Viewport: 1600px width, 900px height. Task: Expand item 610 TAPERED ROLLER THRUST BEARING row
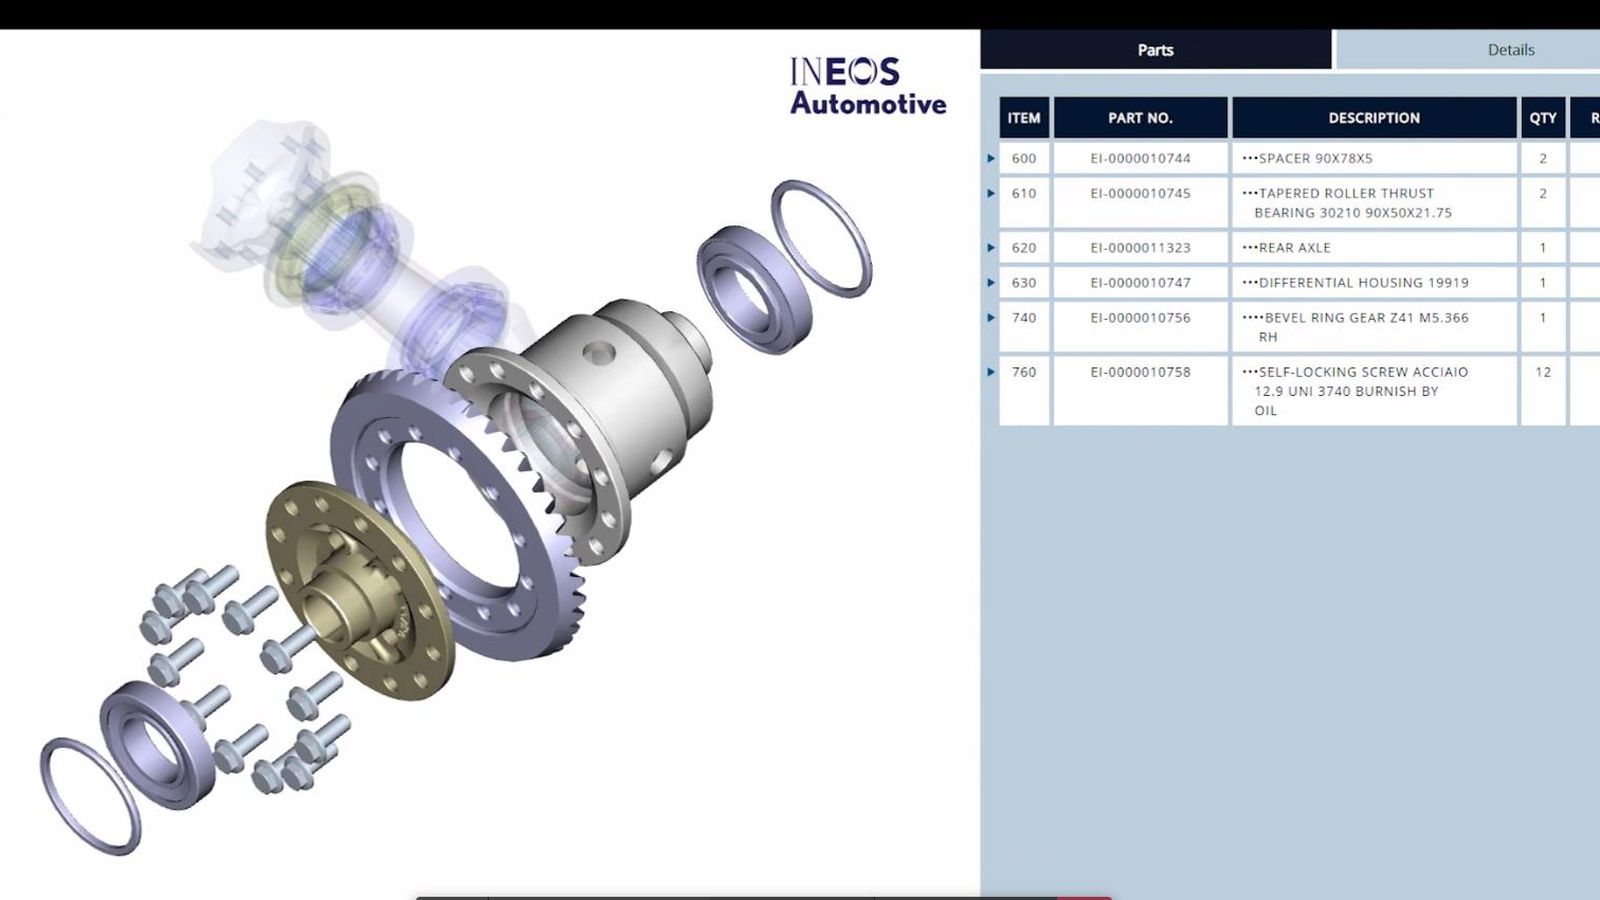(x=990, y=193)
